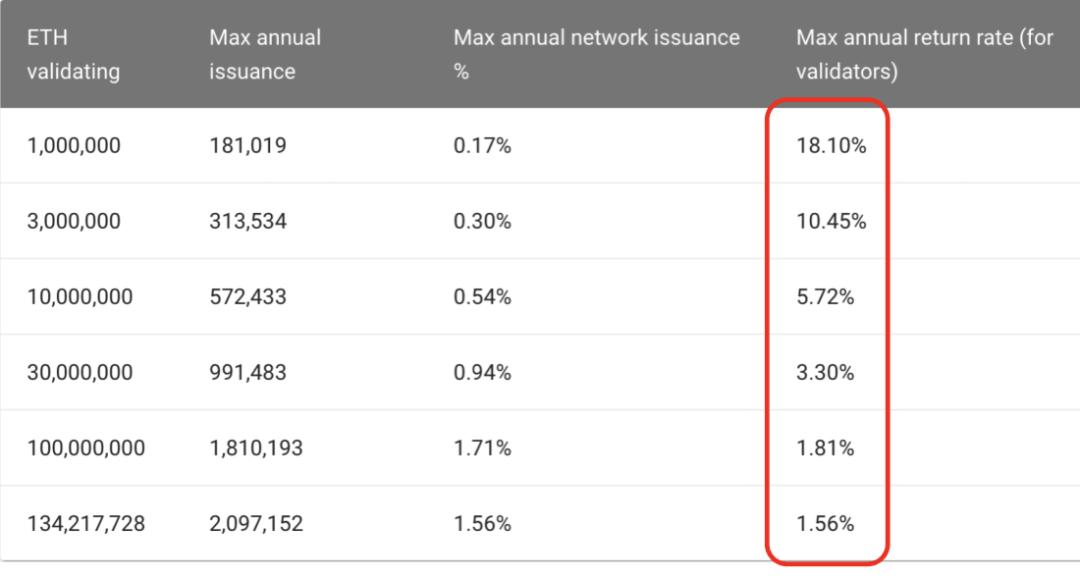The image size is (1080, 578).
Task: Click the Max annual network issuance % header
Action: click(596, 54)
